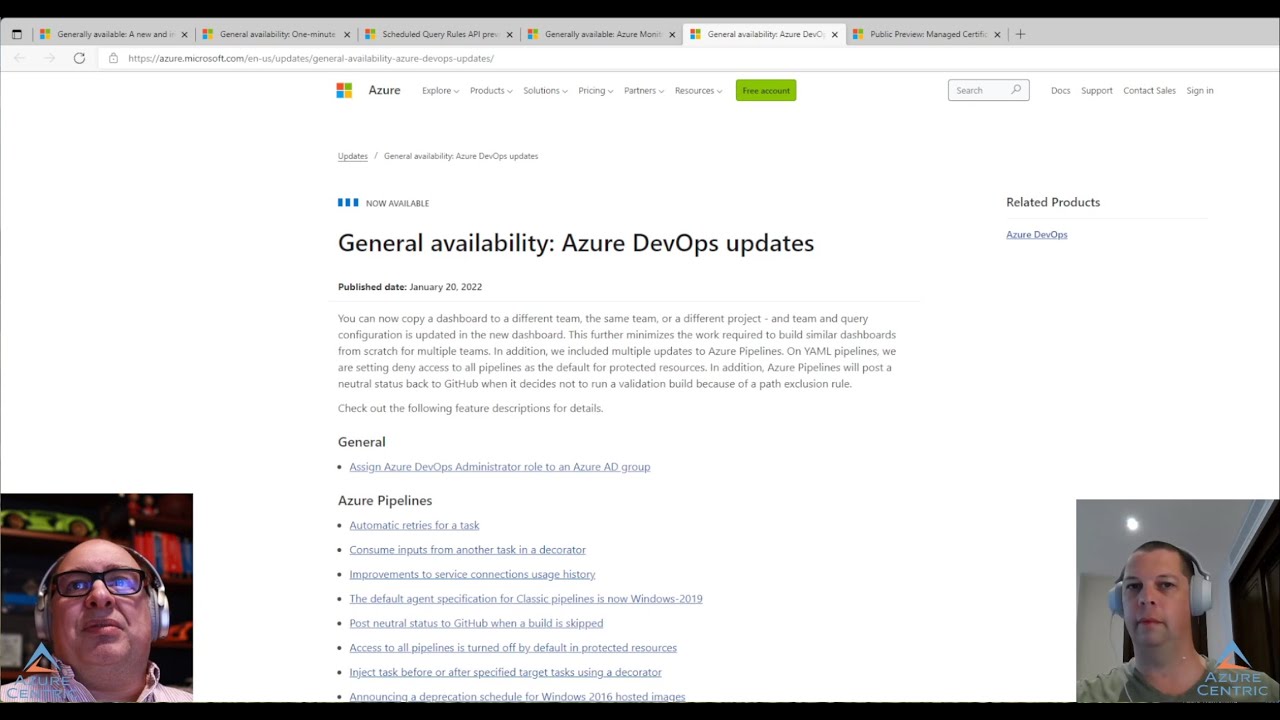Image resolution: width=1280 pixels, height=720 pixels.
Task: Click the Azure brand link
Action: [x=384, y=90]
